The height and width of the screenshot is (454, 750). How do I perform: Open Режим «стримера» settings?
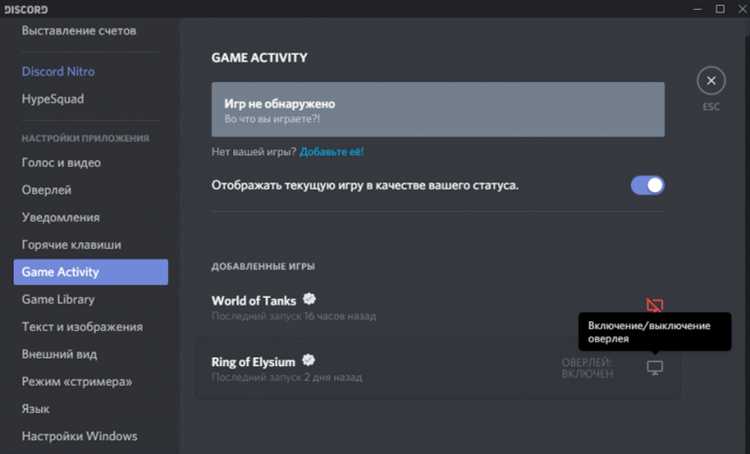point(77,381)
